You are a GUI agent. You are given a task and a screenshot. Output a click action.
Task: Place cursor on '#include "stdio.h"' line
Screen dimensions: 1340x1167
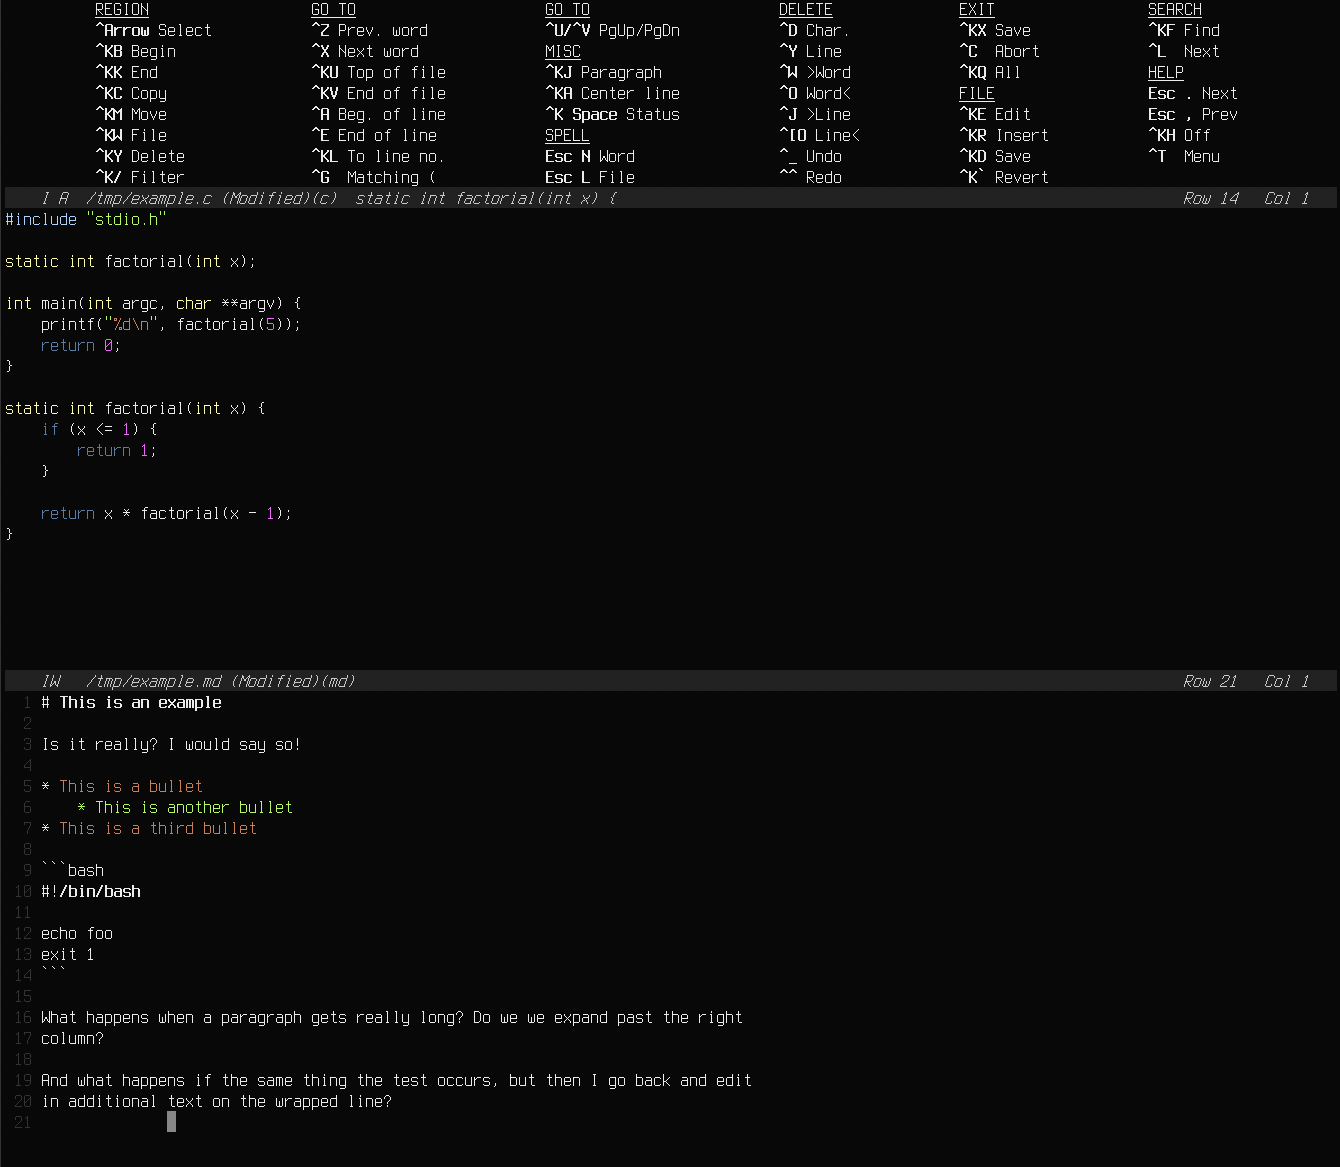click(x=86, y=219)
